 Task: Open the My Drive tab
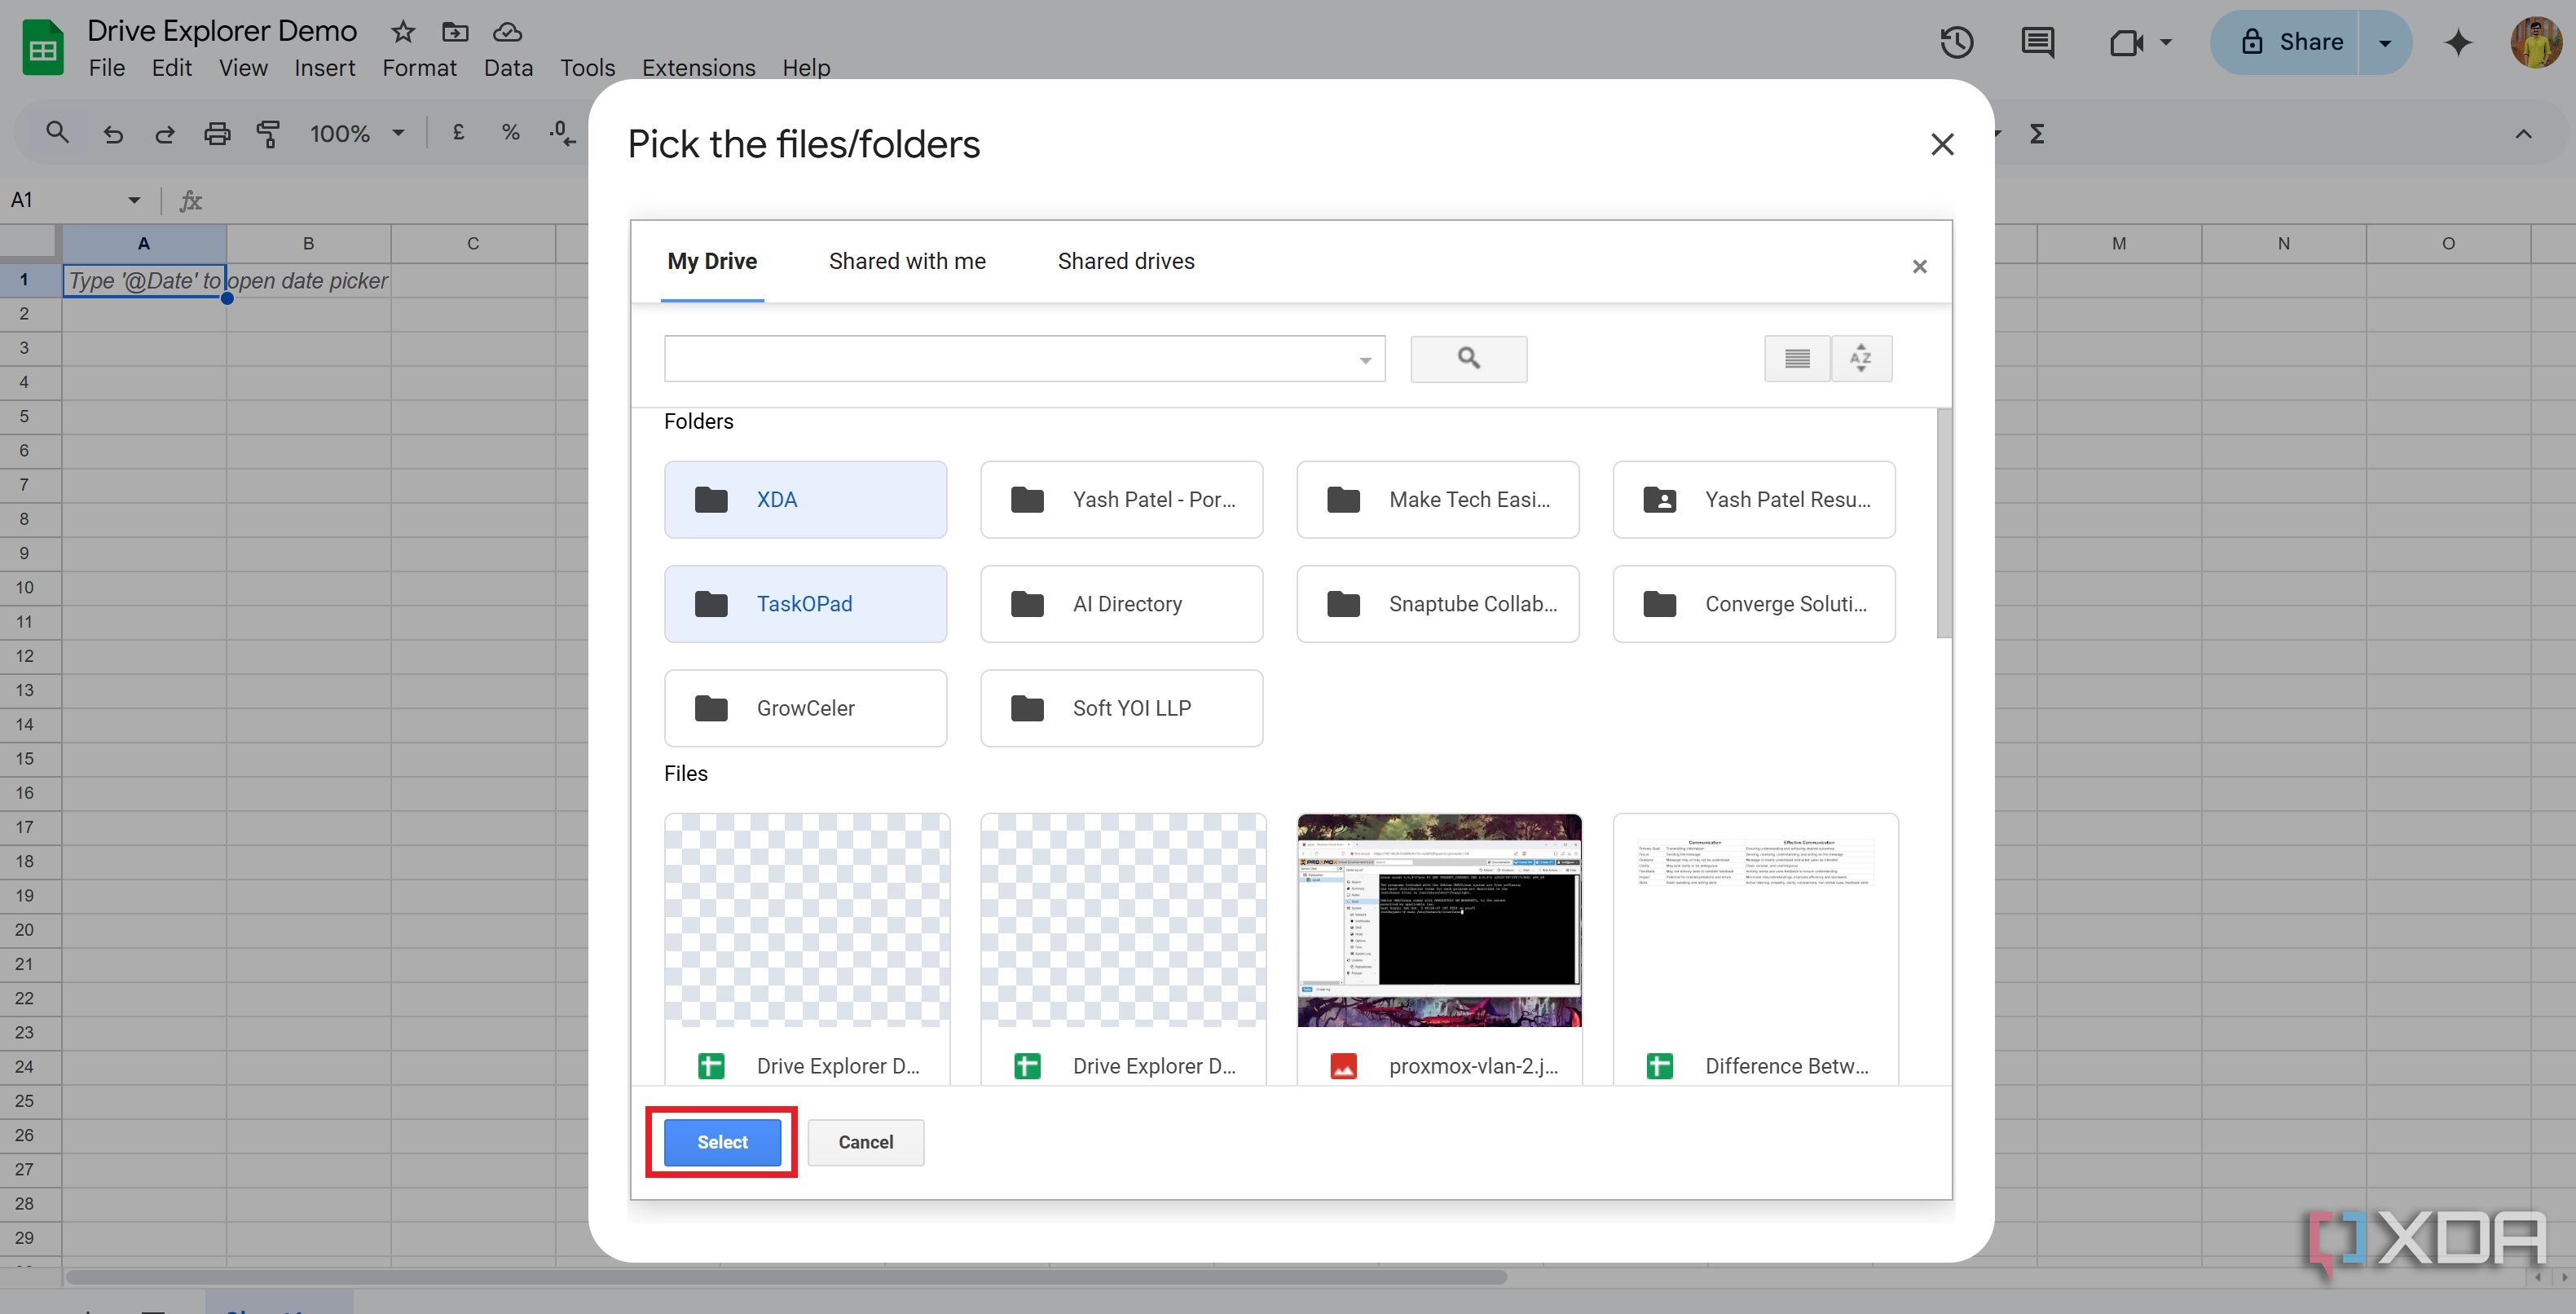tap(712, 261)
